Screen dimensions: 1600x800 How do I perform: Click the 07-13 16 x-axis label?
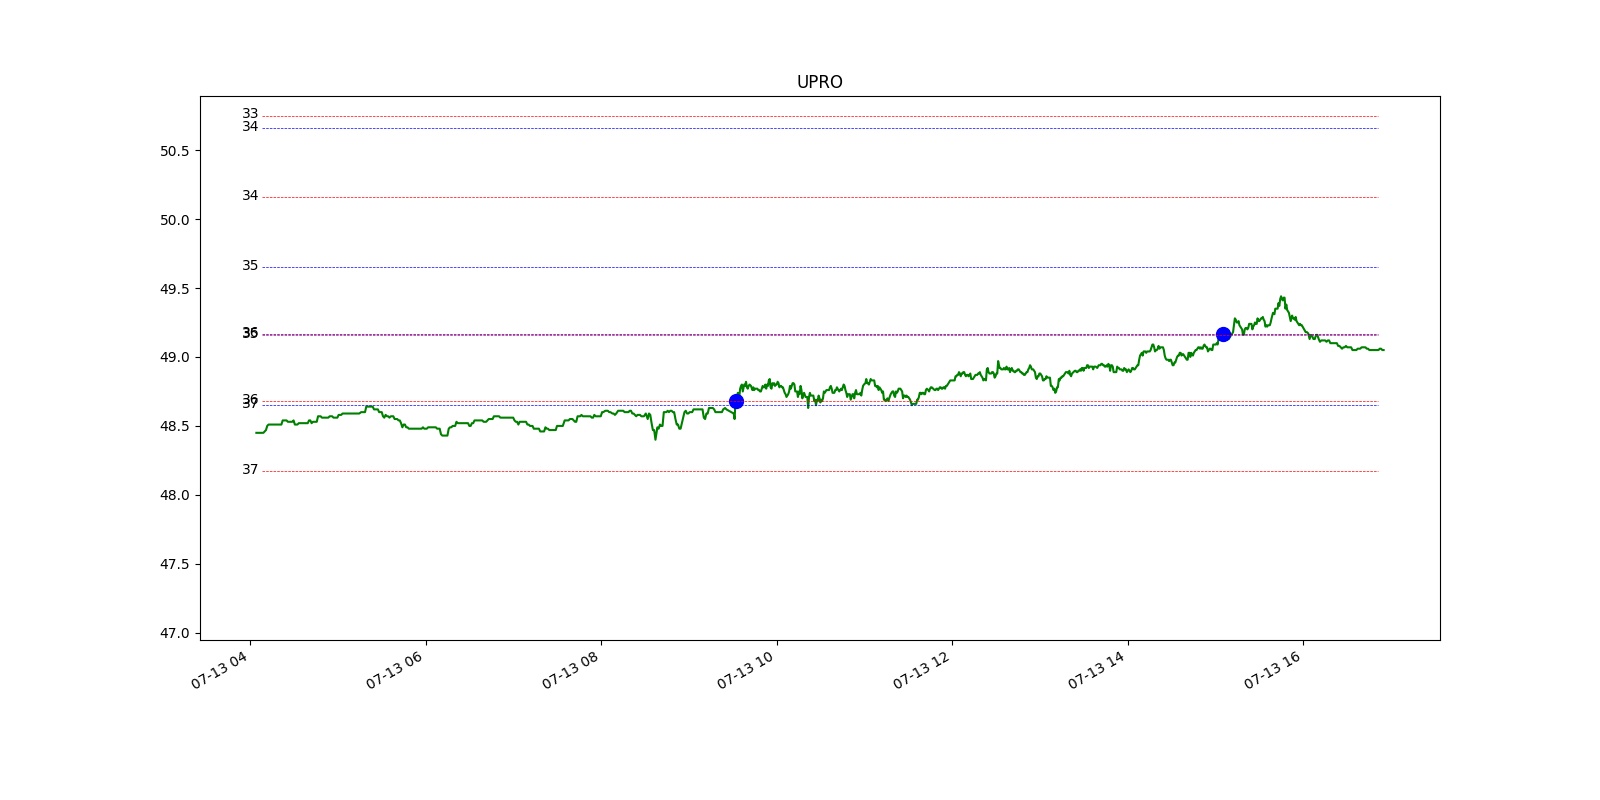coord(1273,669)
